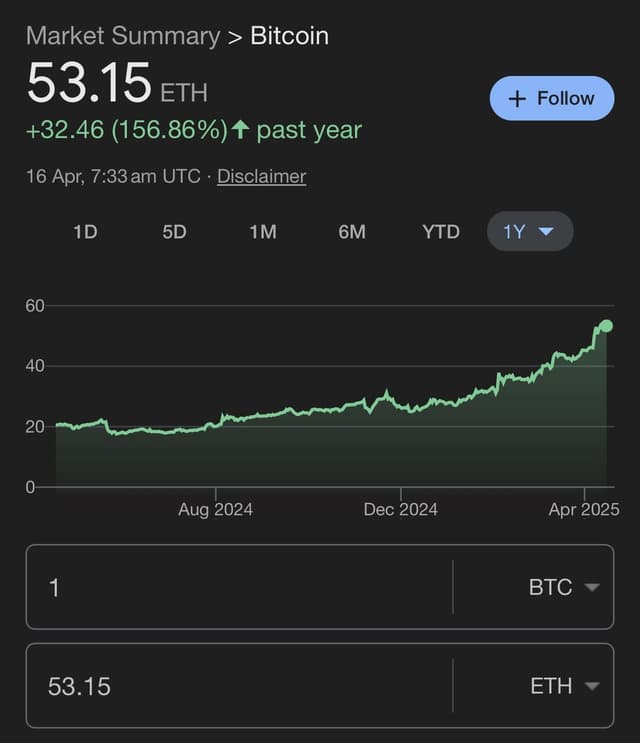Open the BTC currency dropdown
640x743 pixels.
pyautogui.click(x=564, y=587)
